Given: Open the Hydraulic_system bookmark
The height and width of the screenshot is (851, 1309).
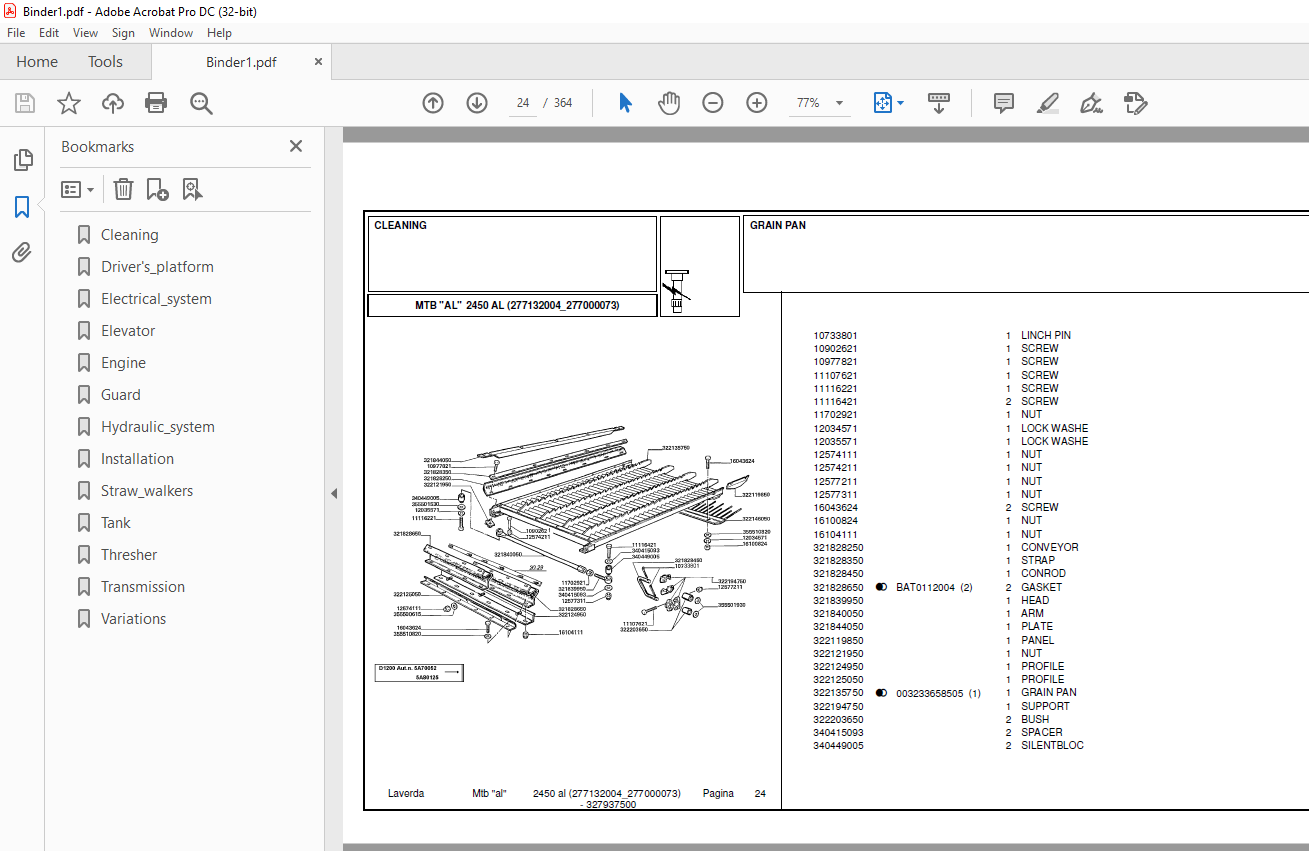Looking at the screenshot, I should [157, 427].
